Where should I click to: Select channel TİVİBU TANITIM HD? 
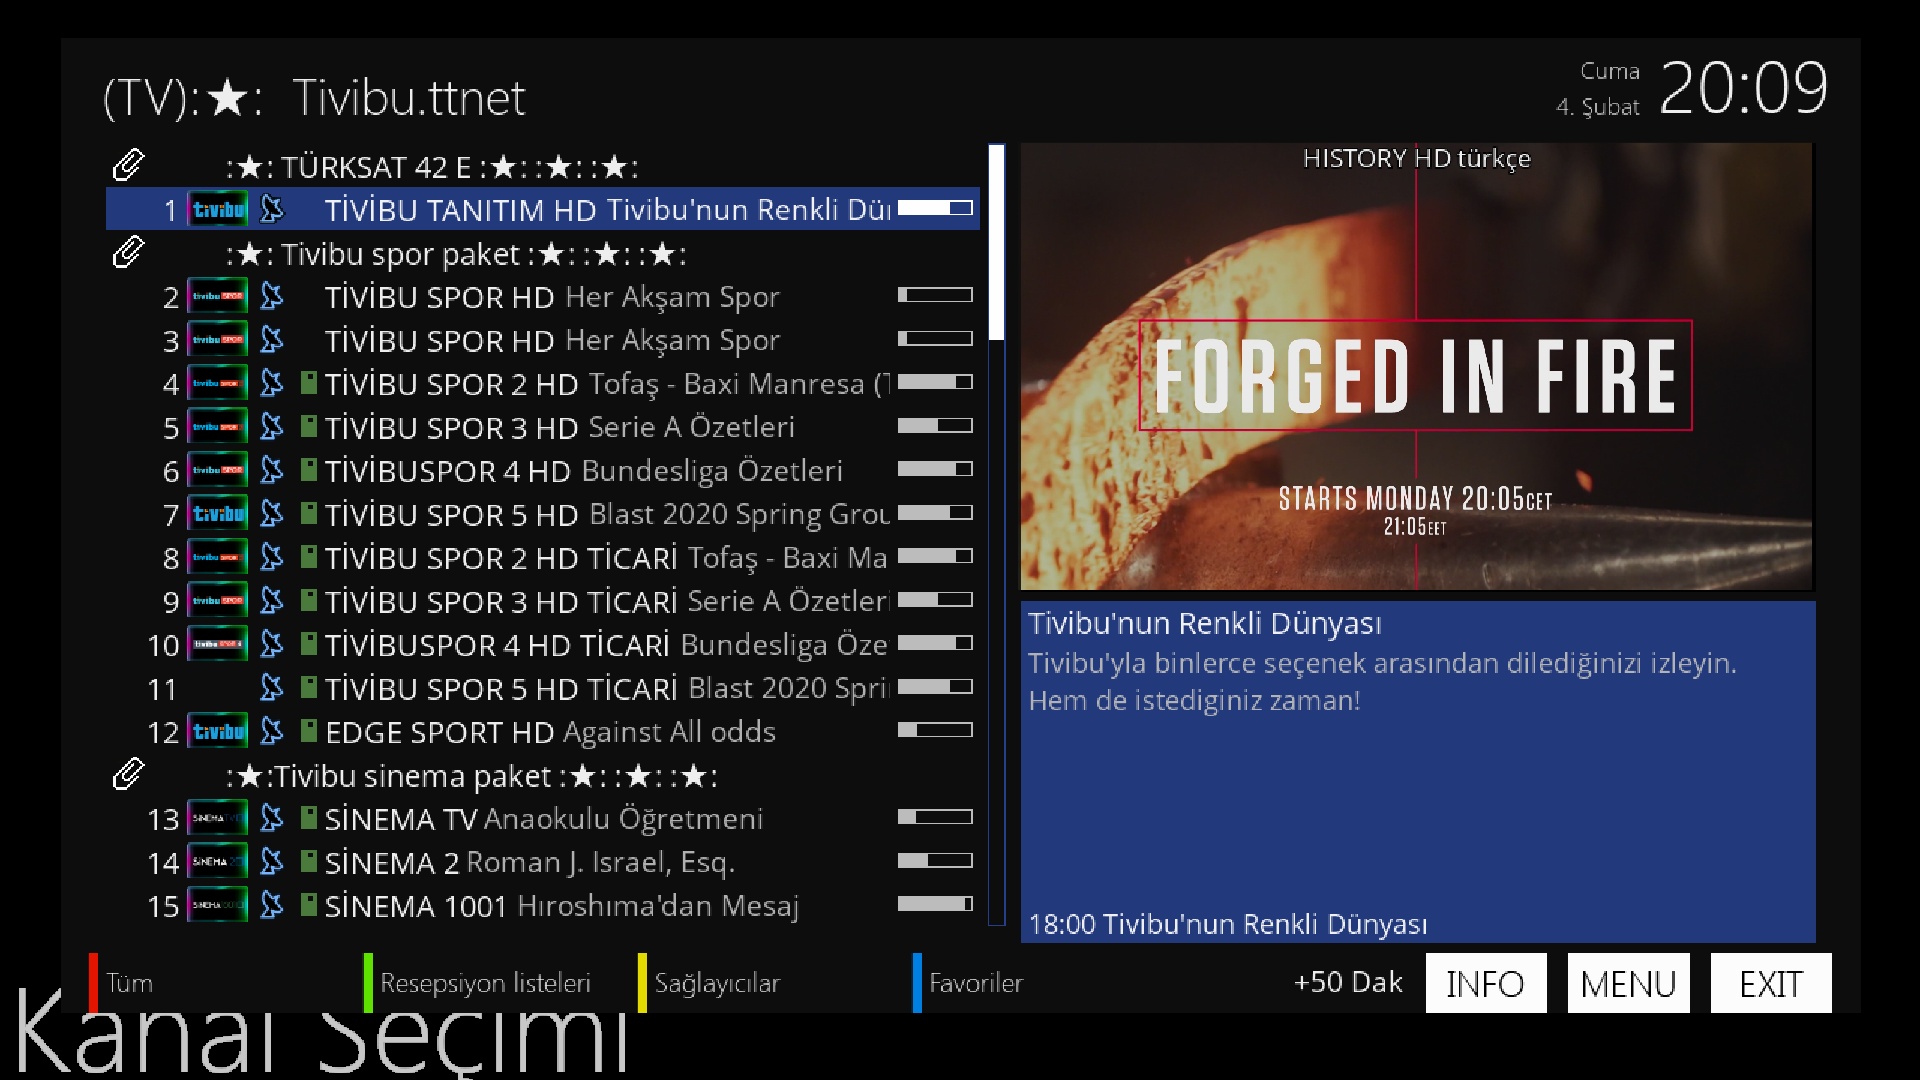tap(543, 209)
